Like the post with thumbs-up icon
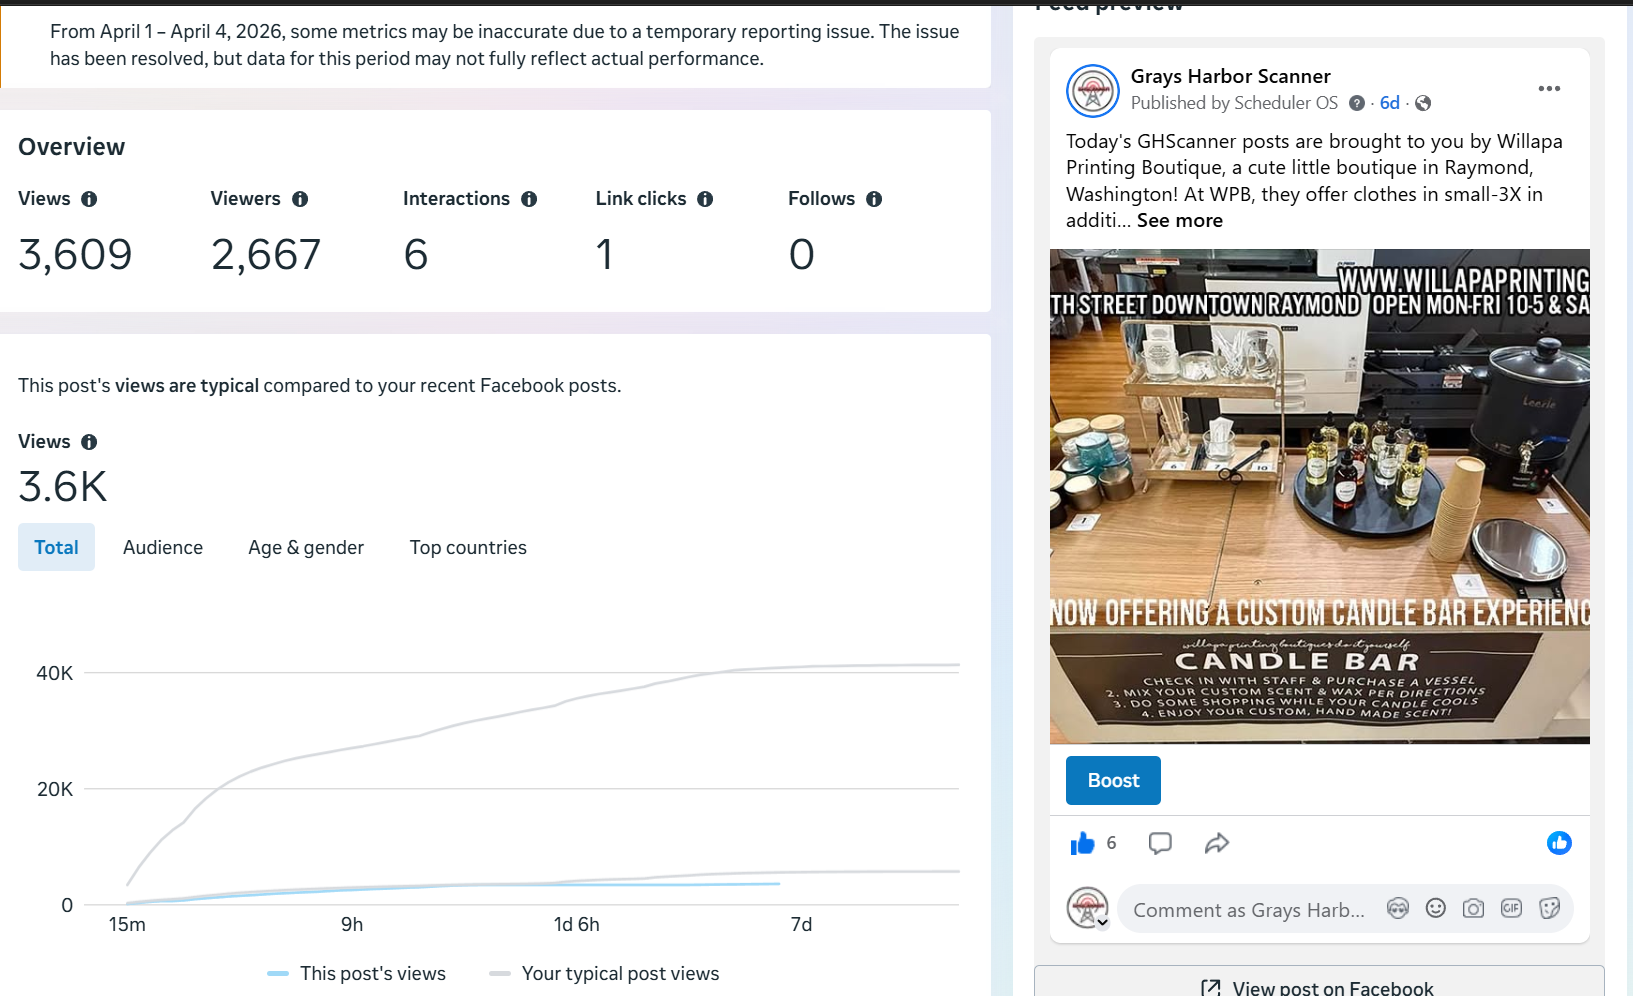This screenshot has width=1633, height=996. pos(1082,844)
